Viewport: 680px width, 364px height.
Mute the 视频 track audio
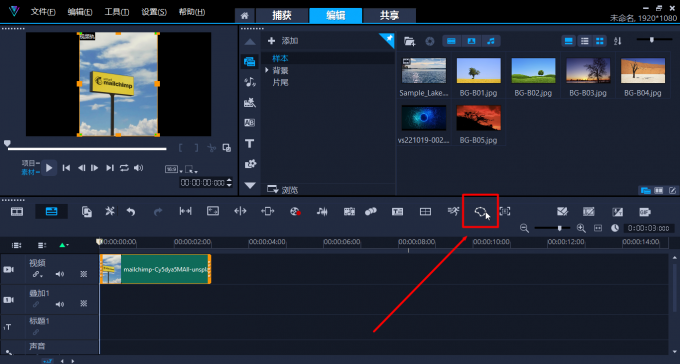pyautogui.click(x=60, y=274)
